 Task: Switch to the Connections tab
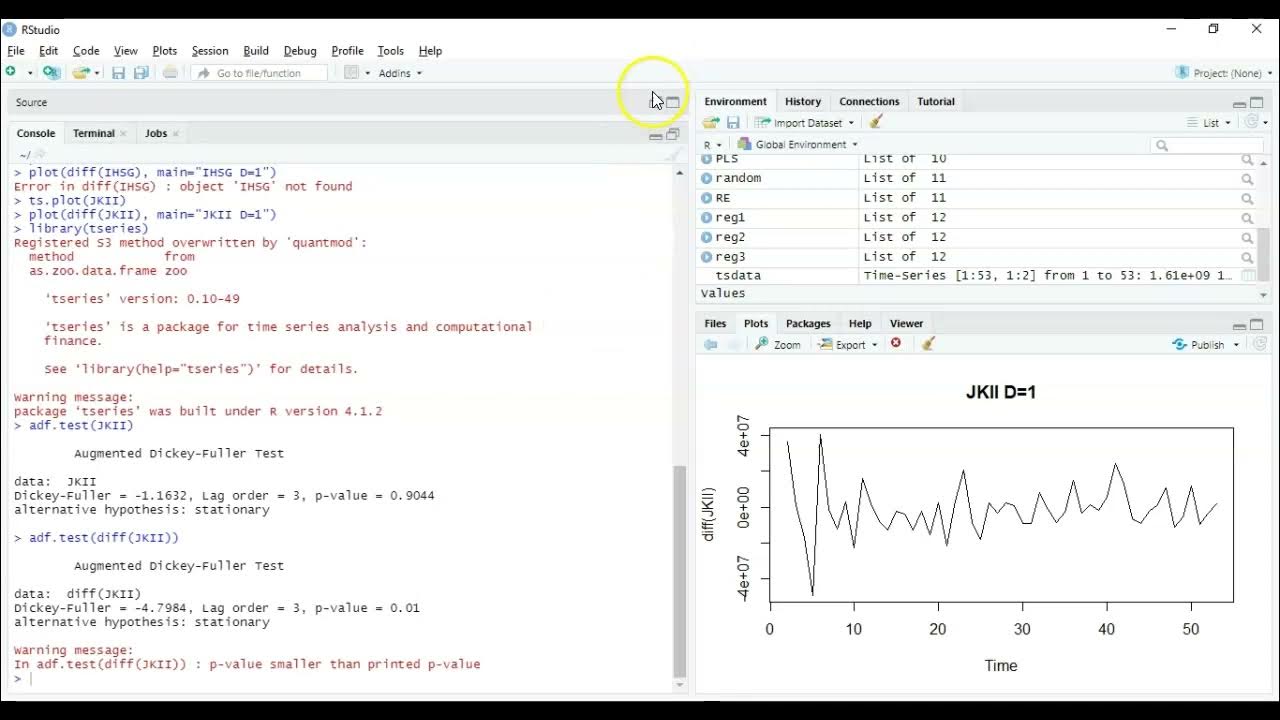869,101
